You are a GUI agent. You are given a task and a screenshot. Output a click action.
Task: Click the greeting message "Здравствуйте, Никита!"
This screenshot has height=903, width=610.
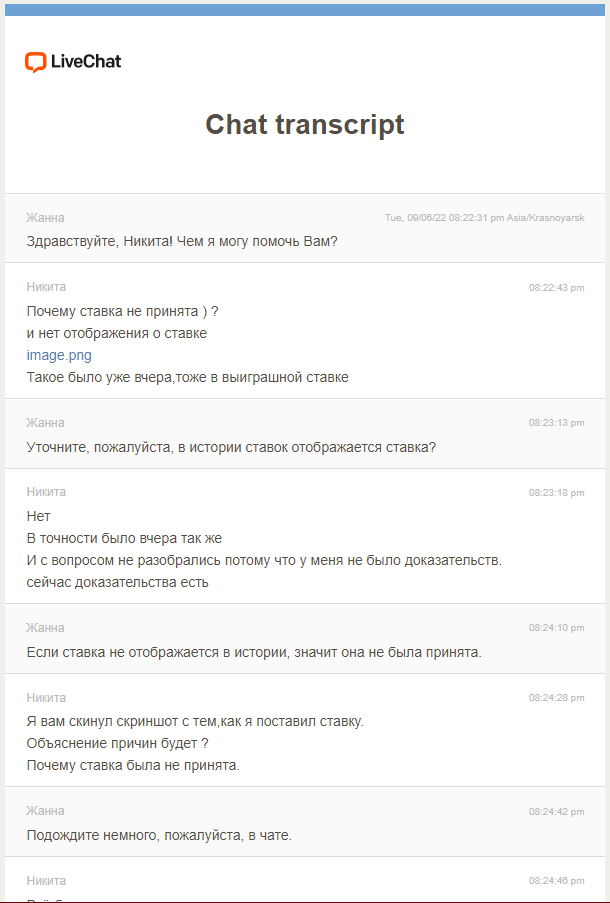pyautogui.click(x=182, y=241)
